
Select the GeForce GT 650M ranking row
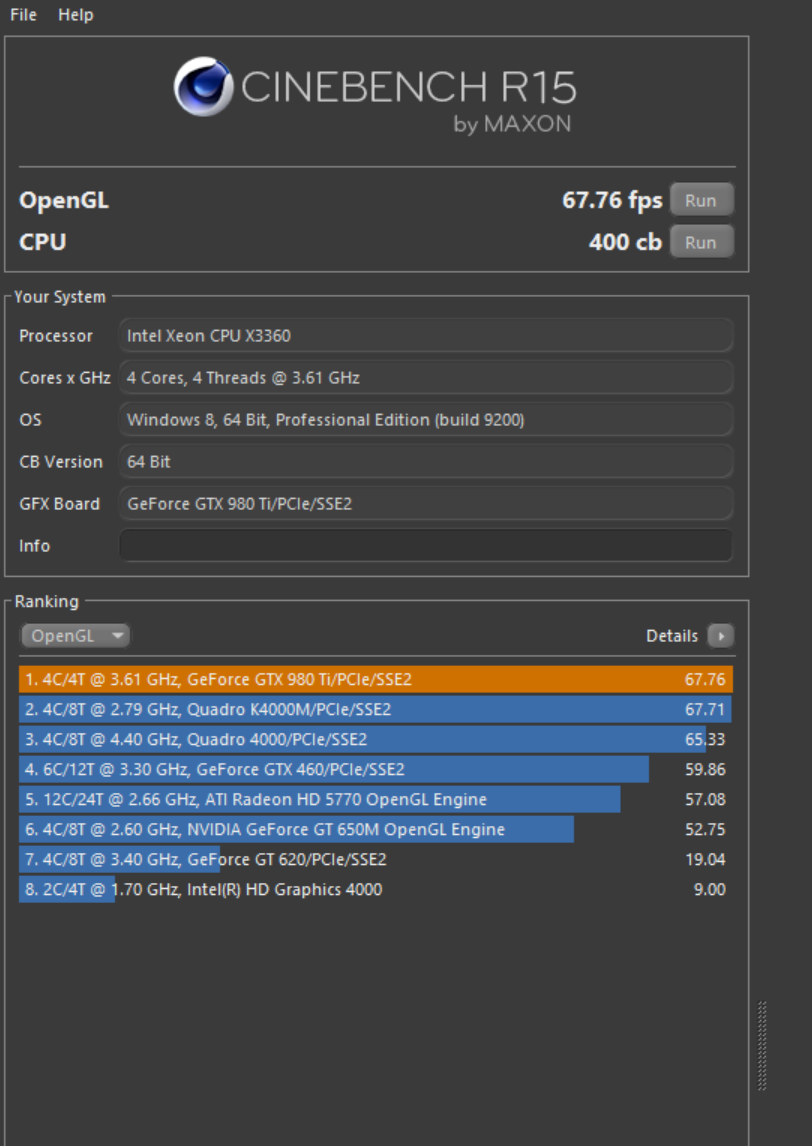click(375, 830)
